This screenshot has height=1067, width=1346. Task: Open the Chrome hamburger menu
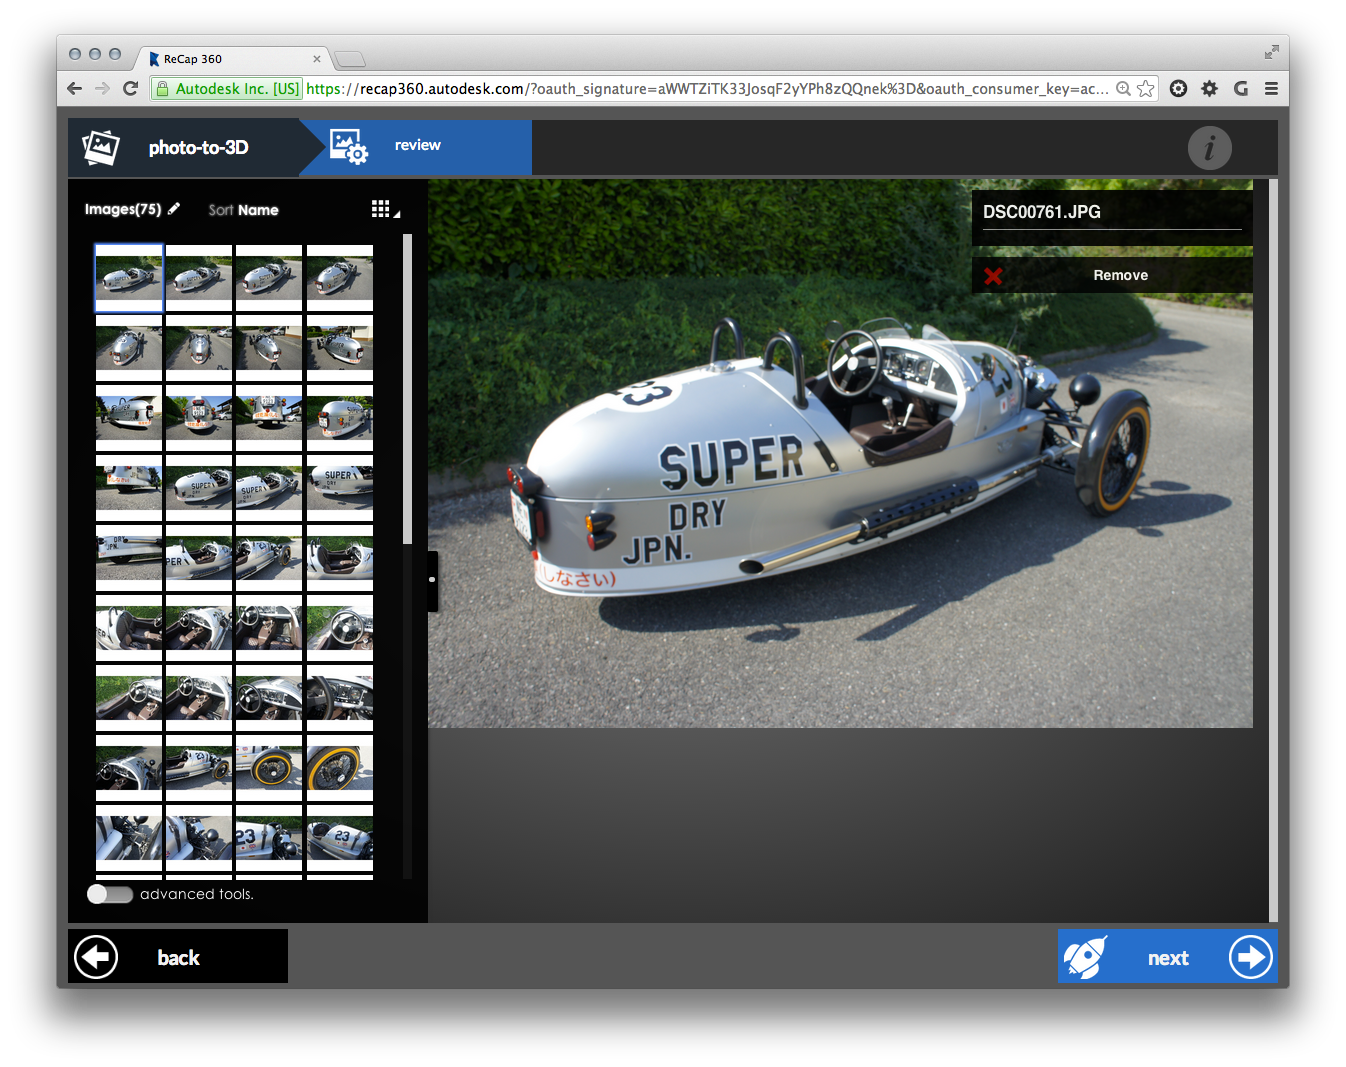pyautogui.click(x=1271, y=89)
